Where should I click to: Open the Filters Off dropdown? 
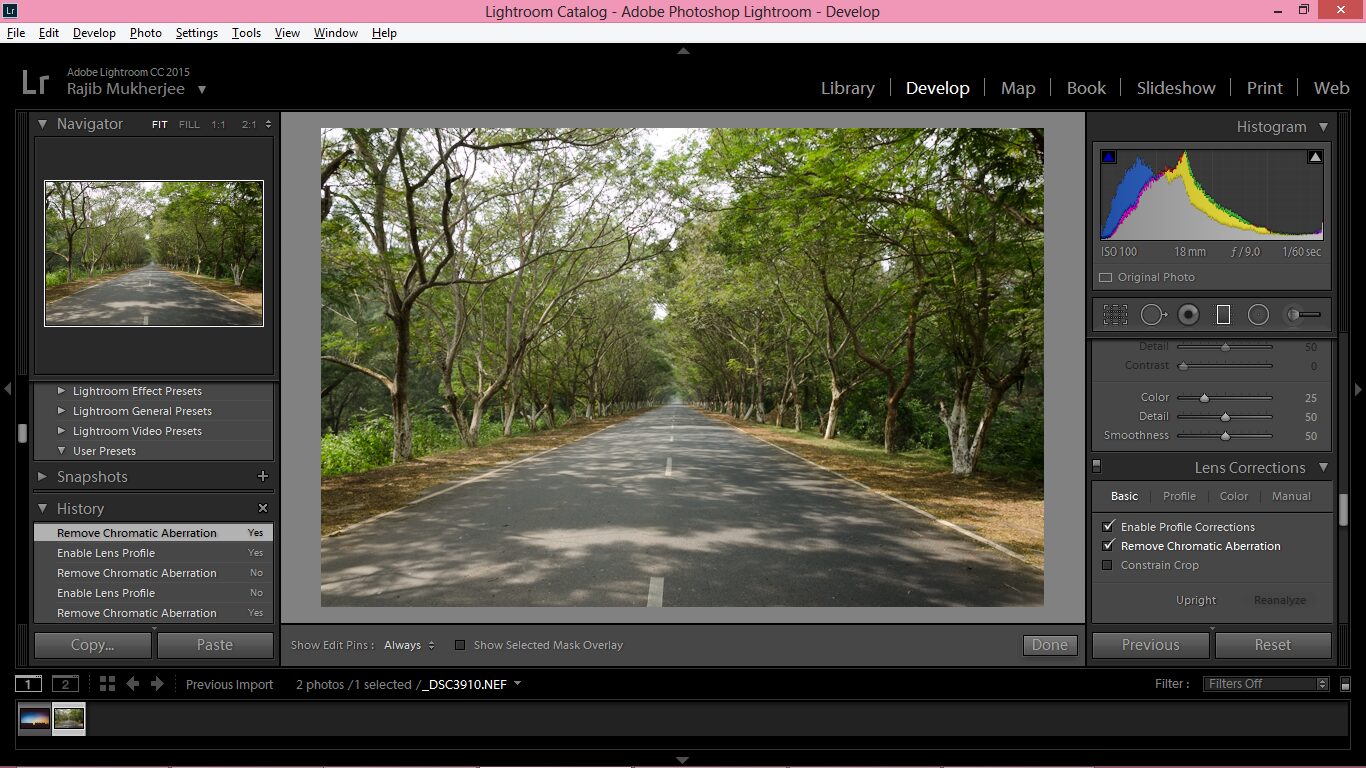point(1266,684)
